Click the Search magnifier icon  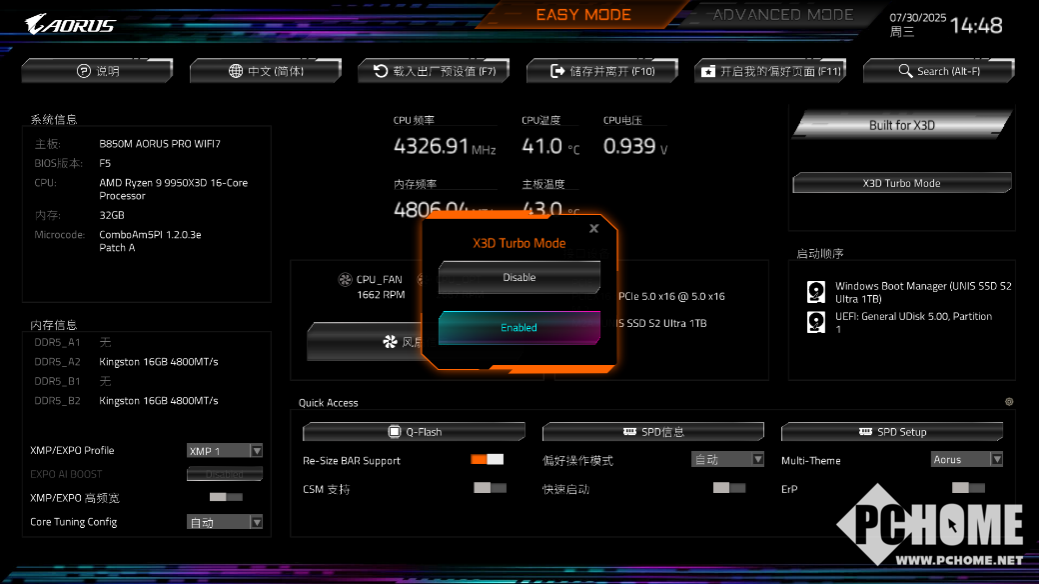[x=905, y=71]
